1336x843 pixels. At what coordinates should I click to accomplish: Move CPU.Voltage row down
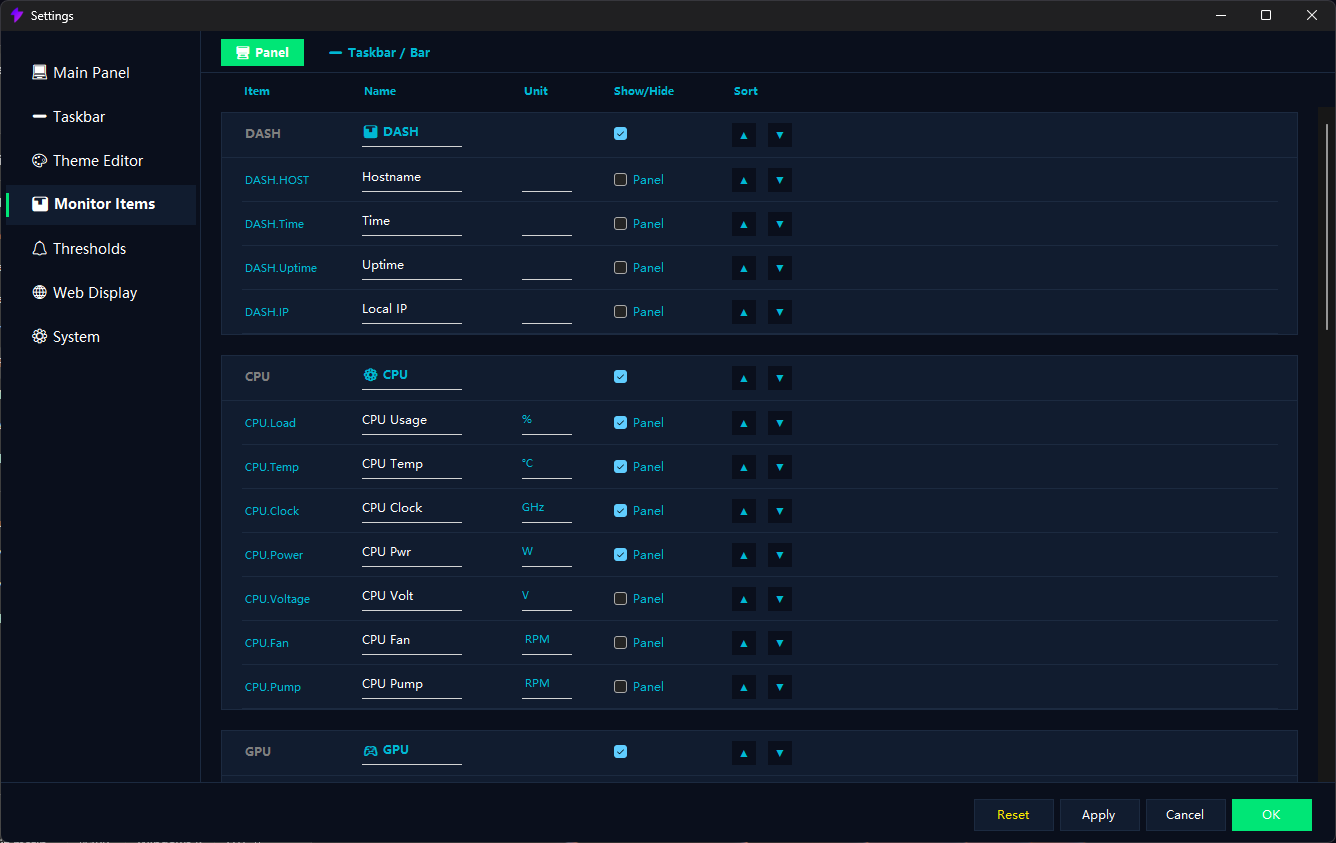coord(780,599)
